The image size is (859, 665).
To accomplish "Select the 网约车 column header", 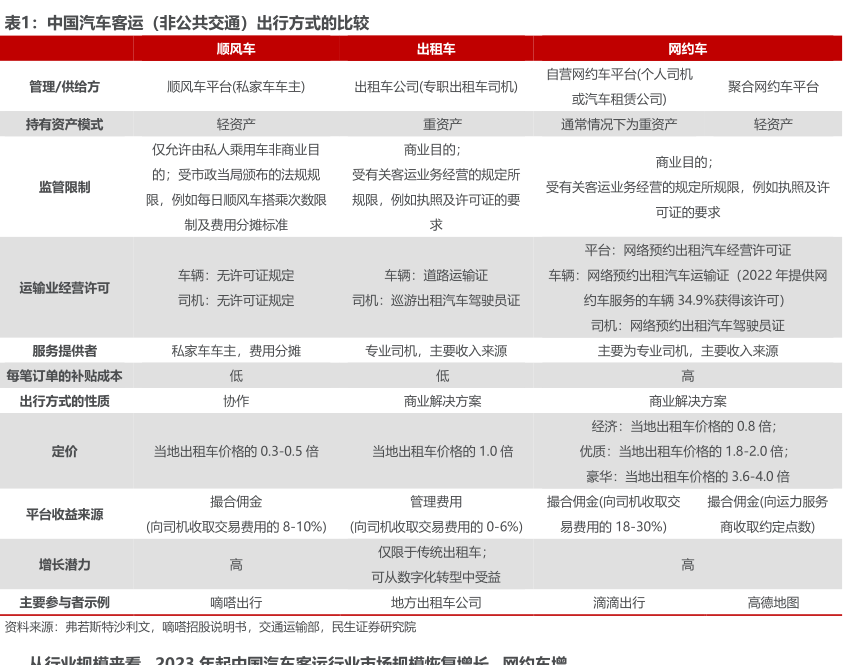I will pyautogui.click(x=687, y=49).
